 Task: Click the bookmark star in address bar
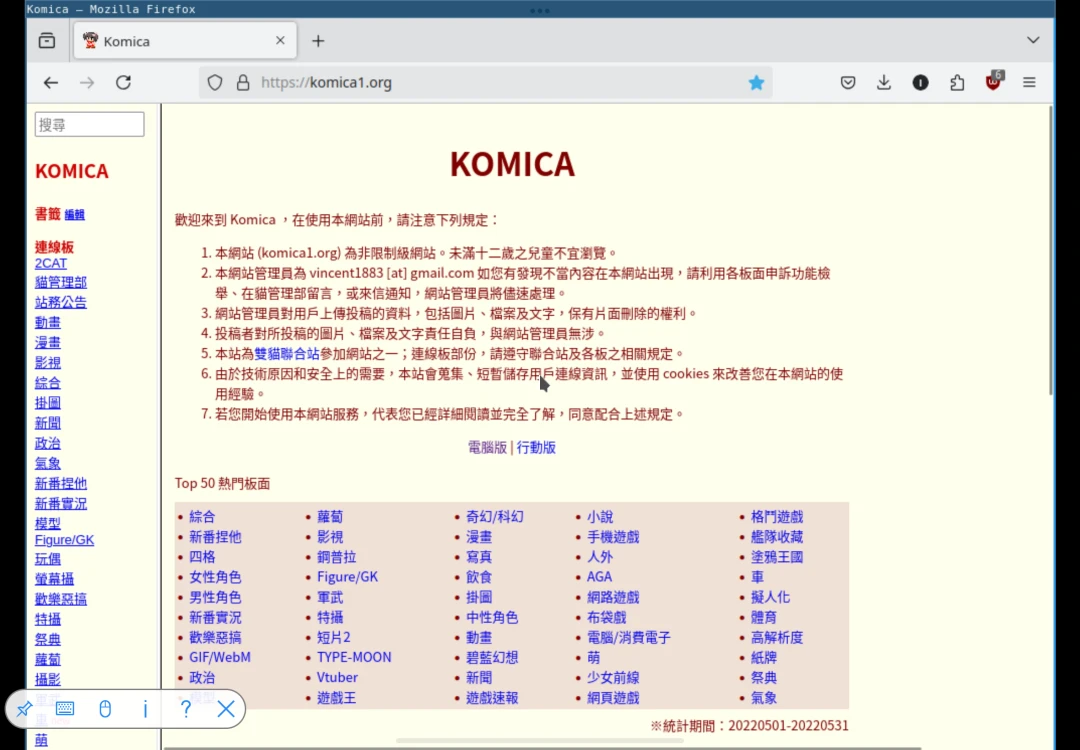(x=756, y=83)
